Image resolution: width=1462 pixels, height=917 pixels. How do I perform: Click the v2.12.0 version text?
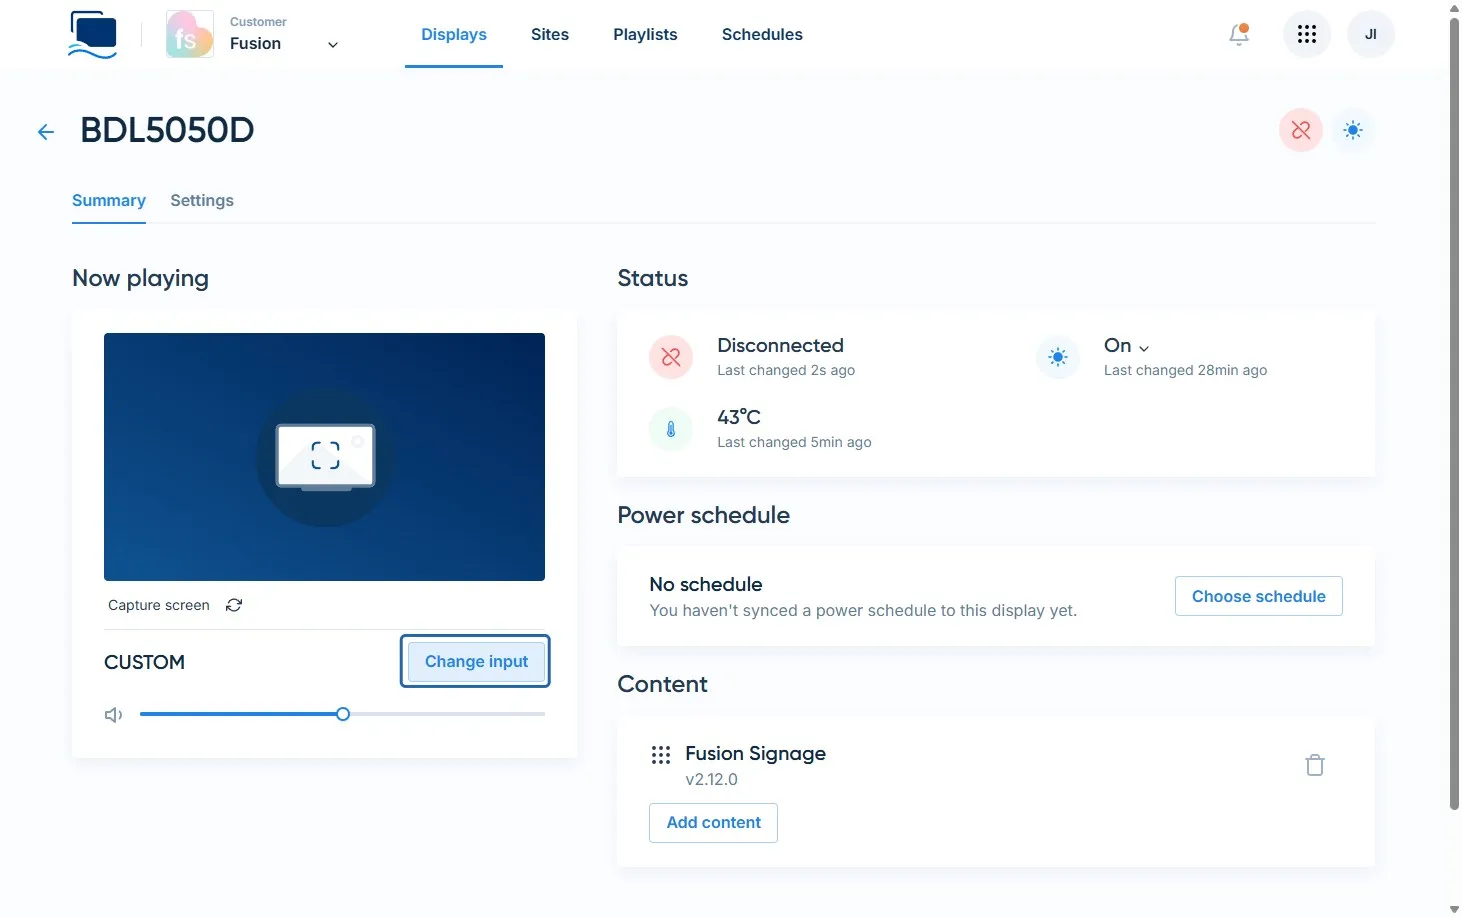pyautogui.click(x=711, y=780)
